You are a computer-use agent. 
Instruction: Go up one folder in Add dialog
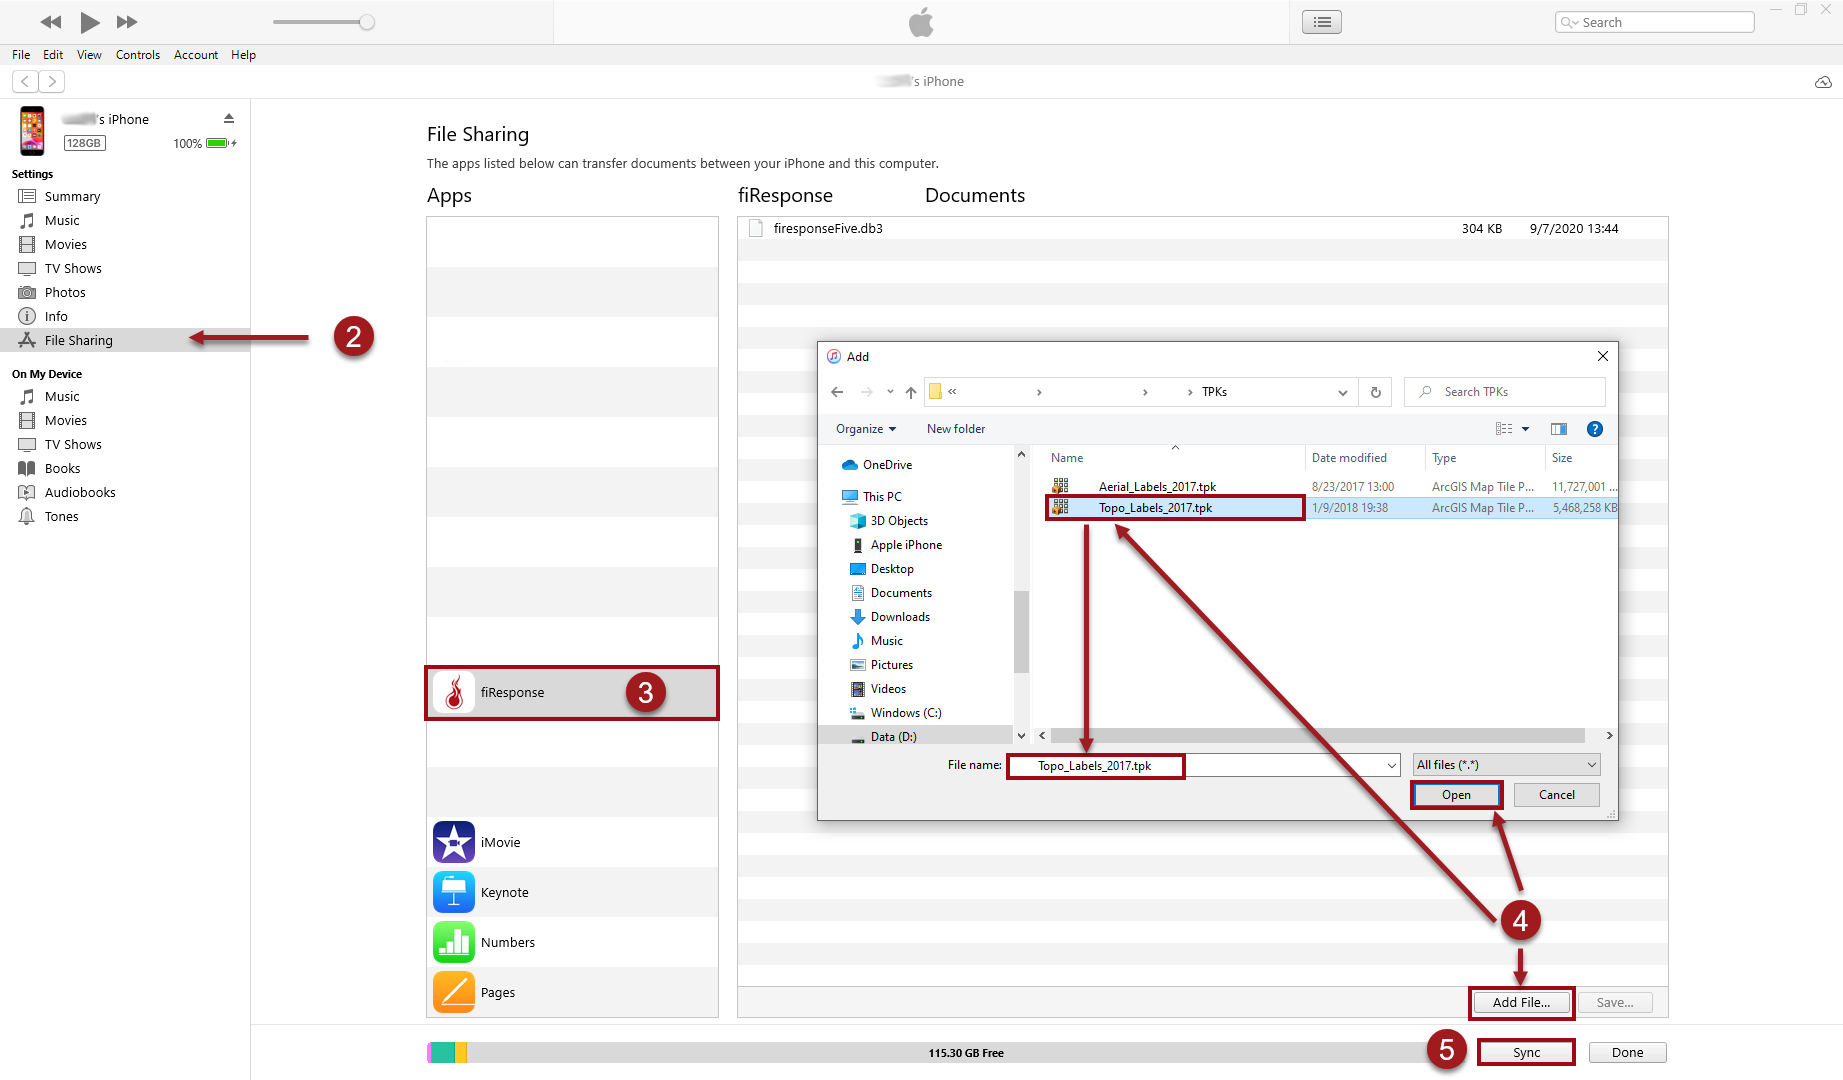(x=911, y=392)
